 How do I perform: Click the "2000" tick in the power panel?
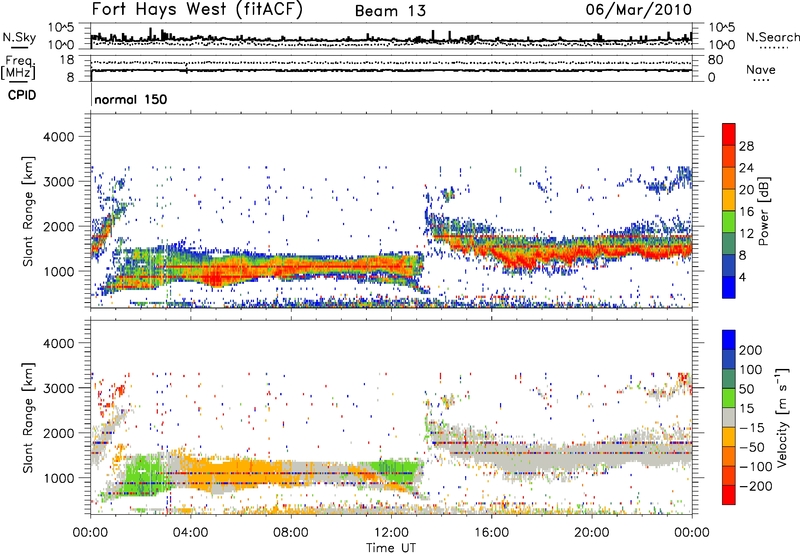[58, 226]
